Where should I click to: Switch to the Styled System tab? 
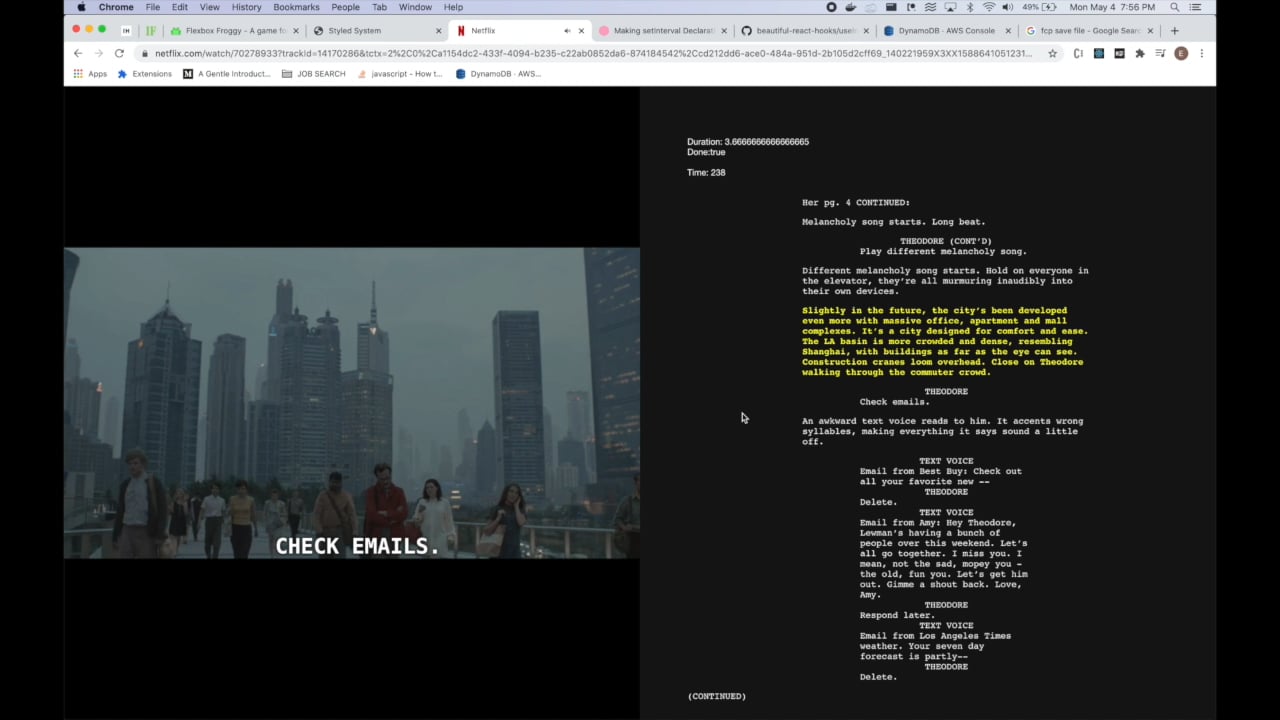[x=377, y=31]
